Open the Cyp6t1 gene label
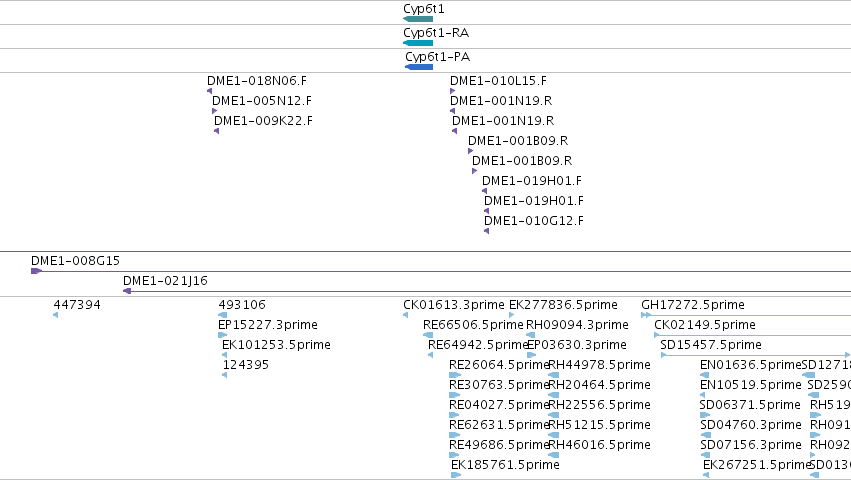 pyautogui.click(x=424, y=9)
